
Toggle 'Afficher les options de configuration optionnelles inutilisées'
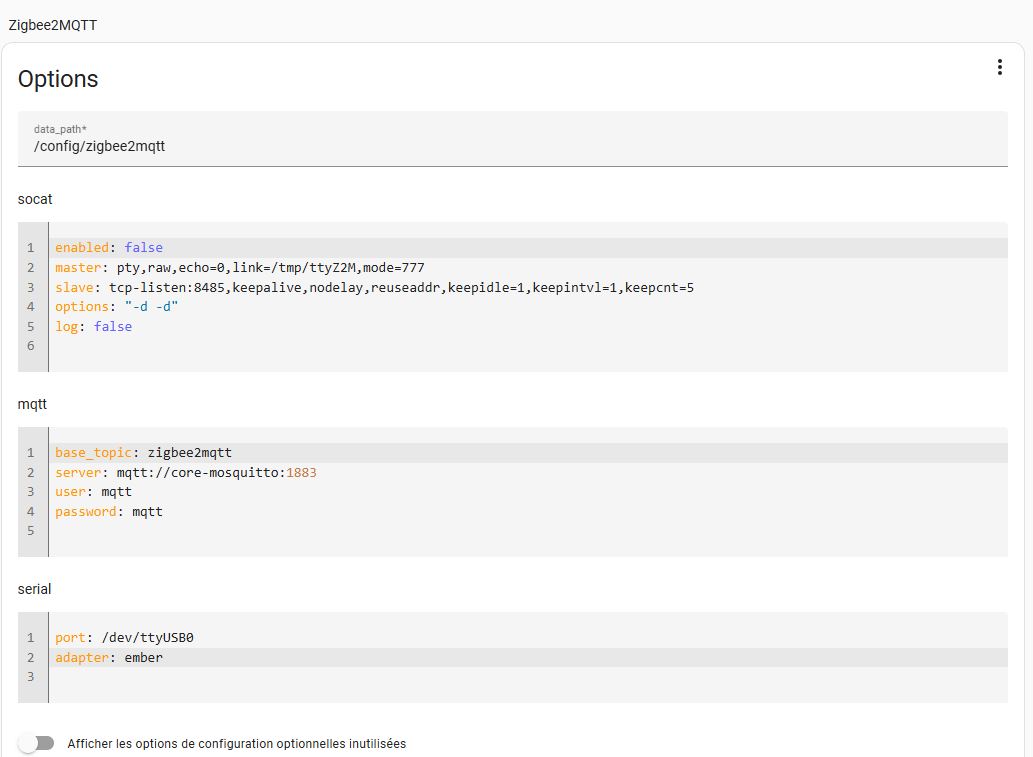(x=36, y=743)
